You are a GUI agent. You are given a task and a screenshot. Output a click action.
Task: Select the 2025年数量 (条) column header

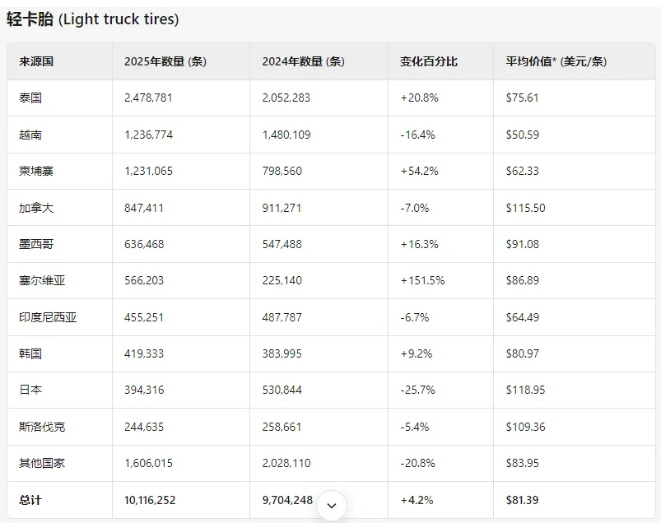click(165, 61)
